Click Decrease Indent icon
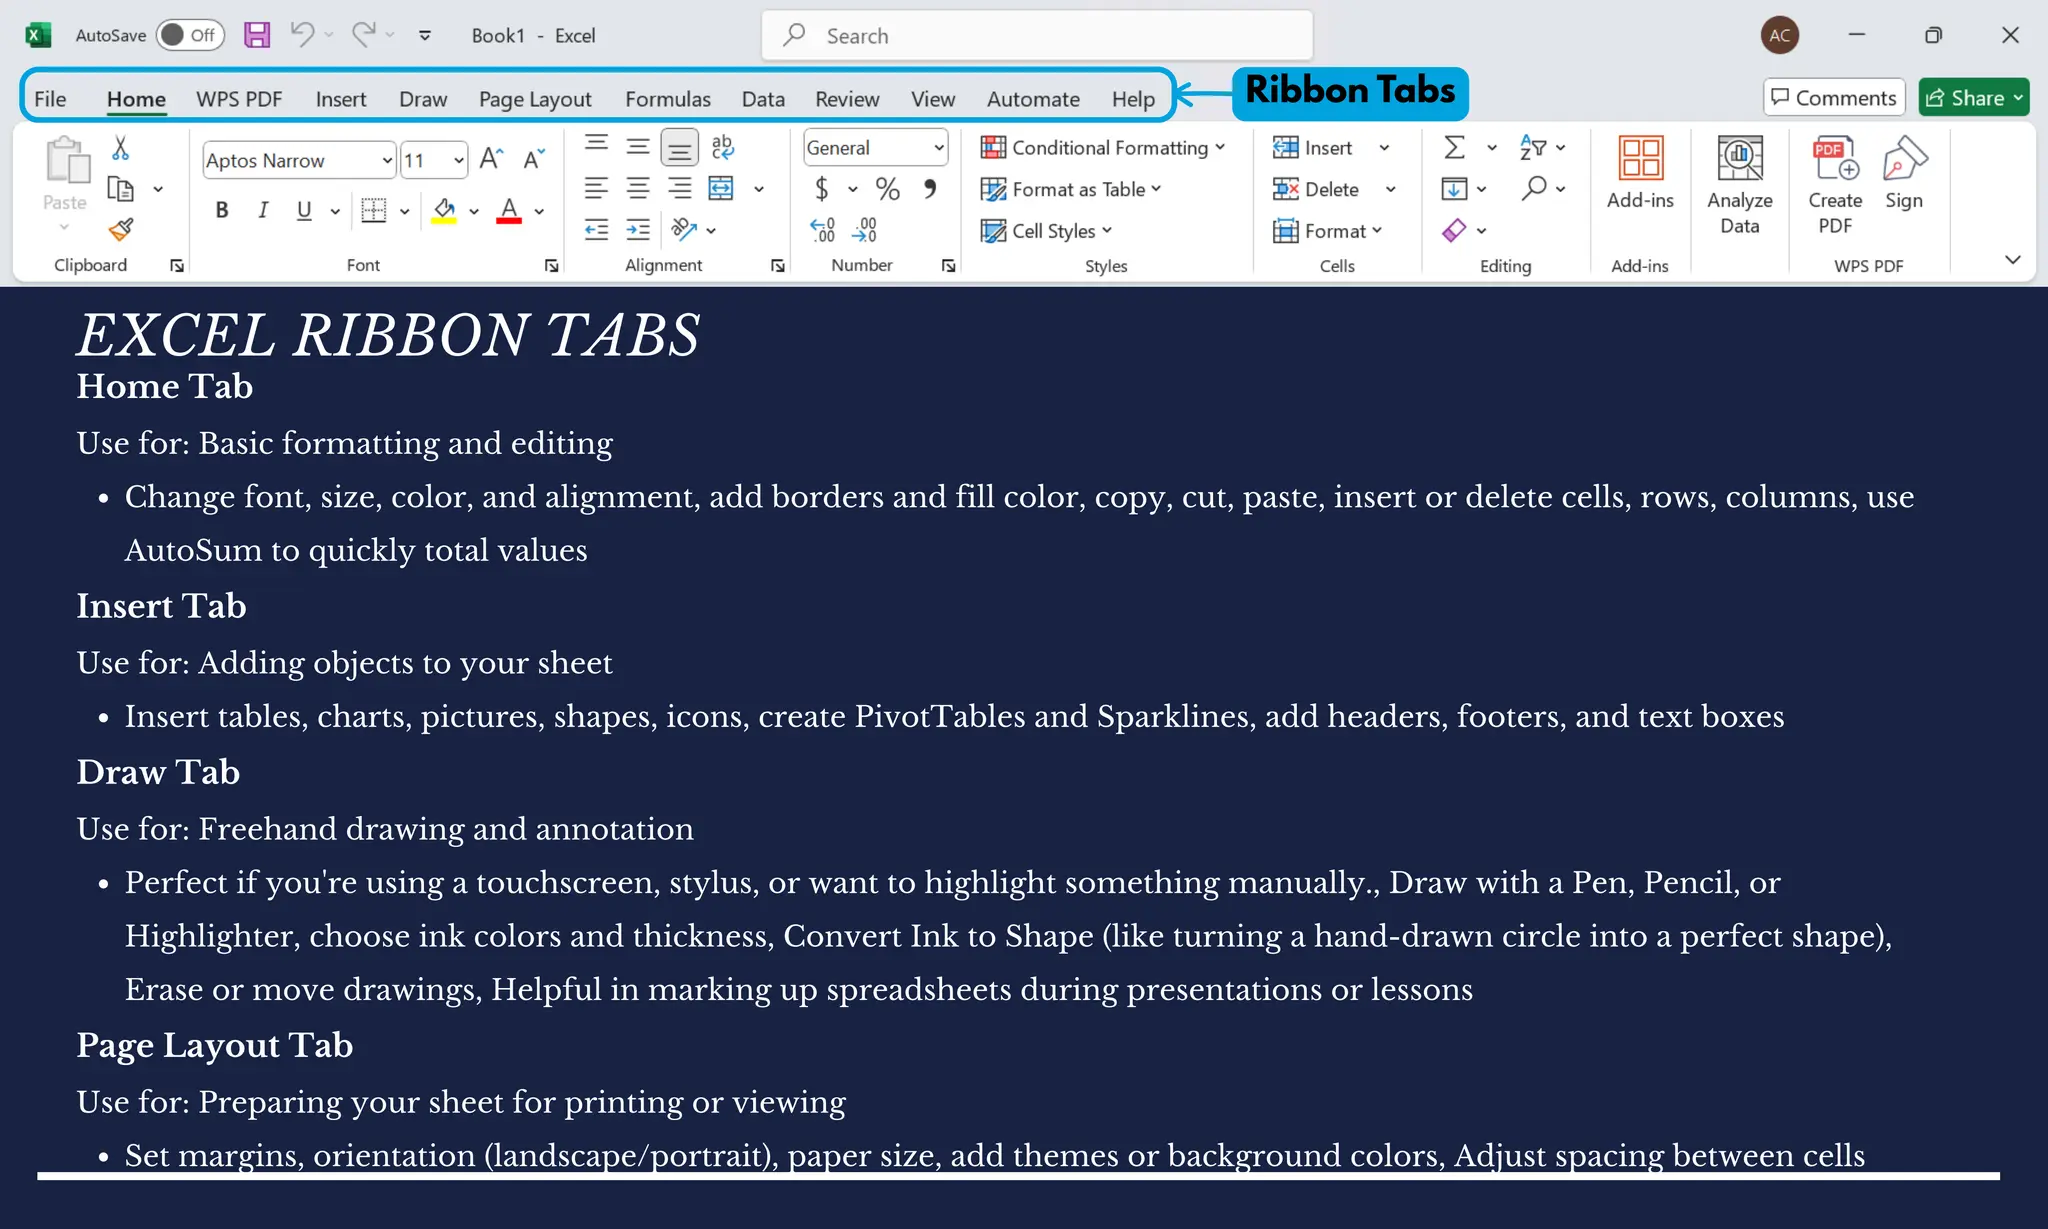 pos(596,230)
